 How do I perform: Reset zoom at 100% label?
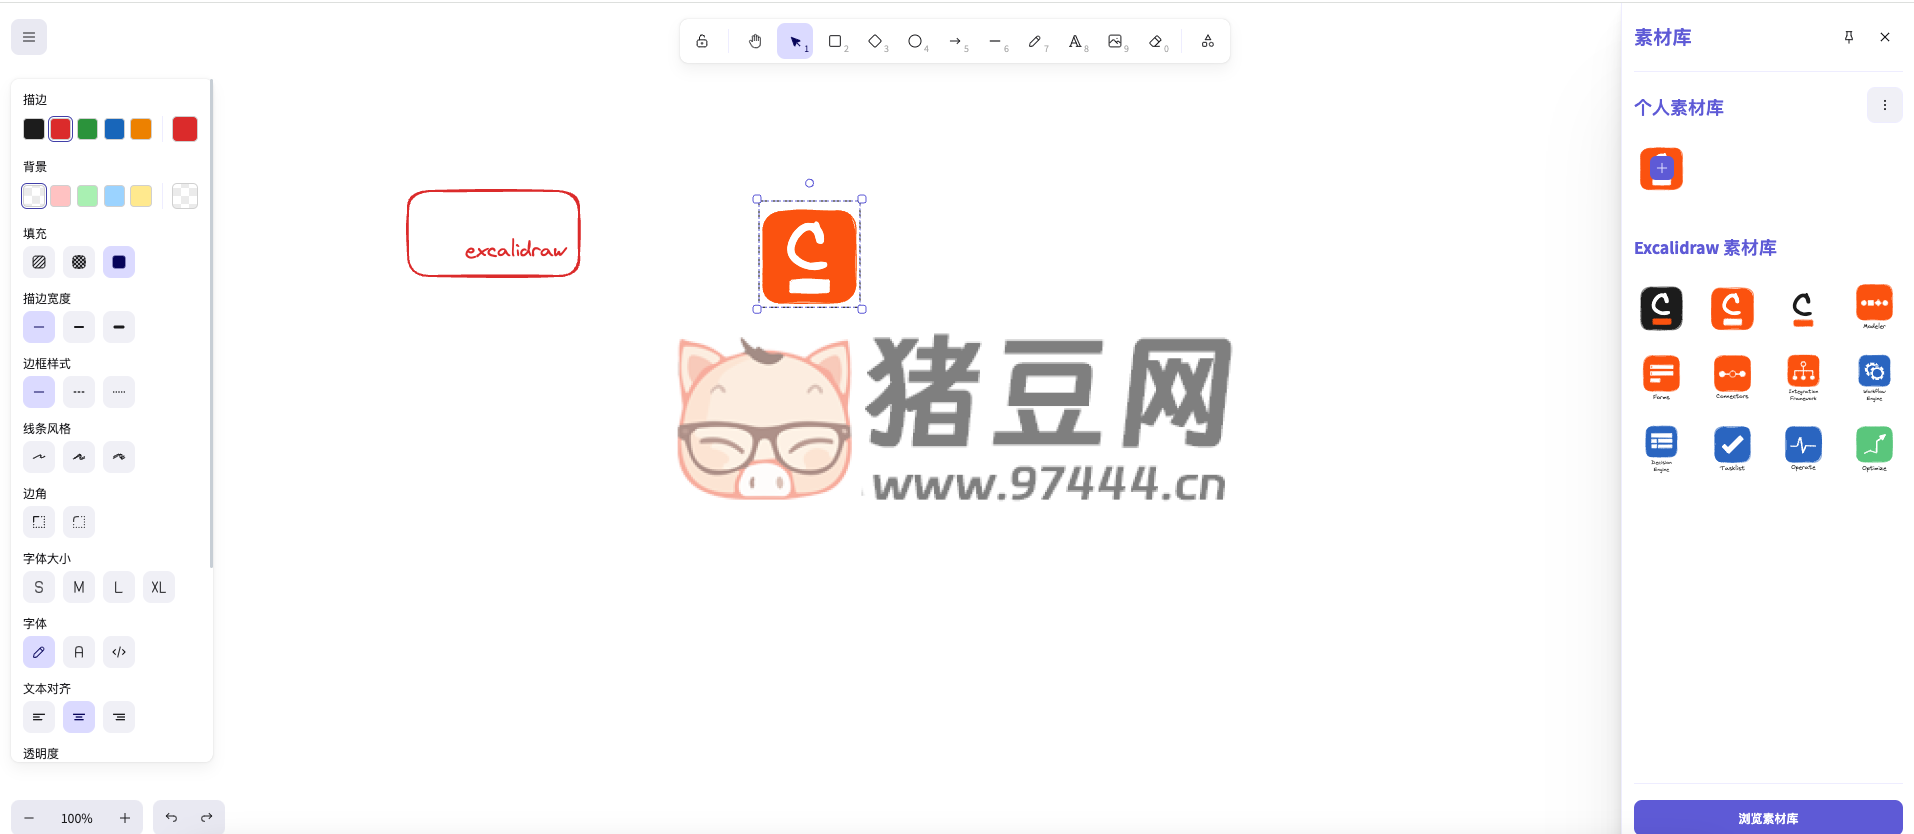[x=77, y=818]
